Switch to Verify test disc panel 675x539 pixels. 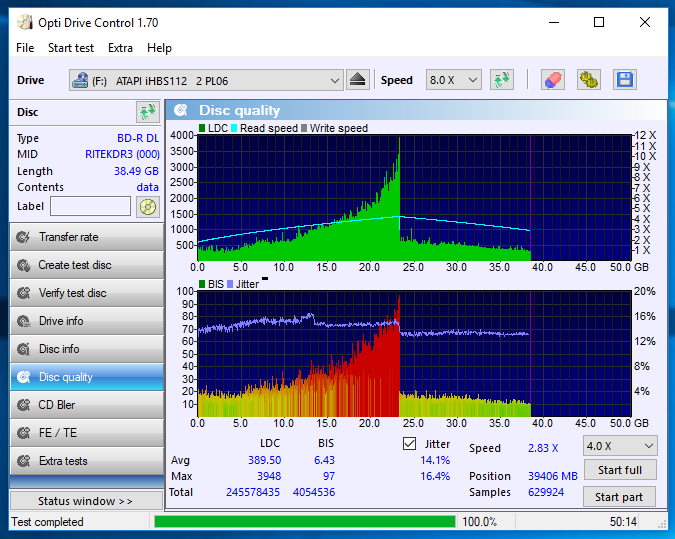coord(87,293)
